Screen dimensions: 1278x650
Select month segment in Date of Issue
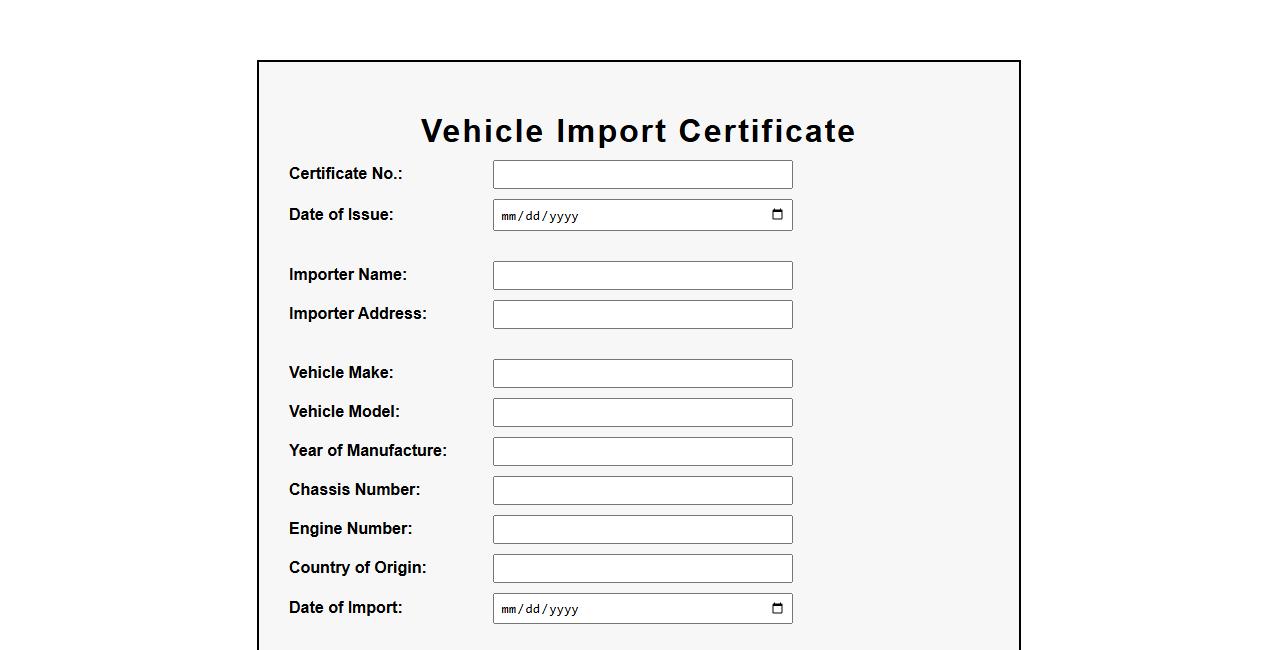[508, 216]
